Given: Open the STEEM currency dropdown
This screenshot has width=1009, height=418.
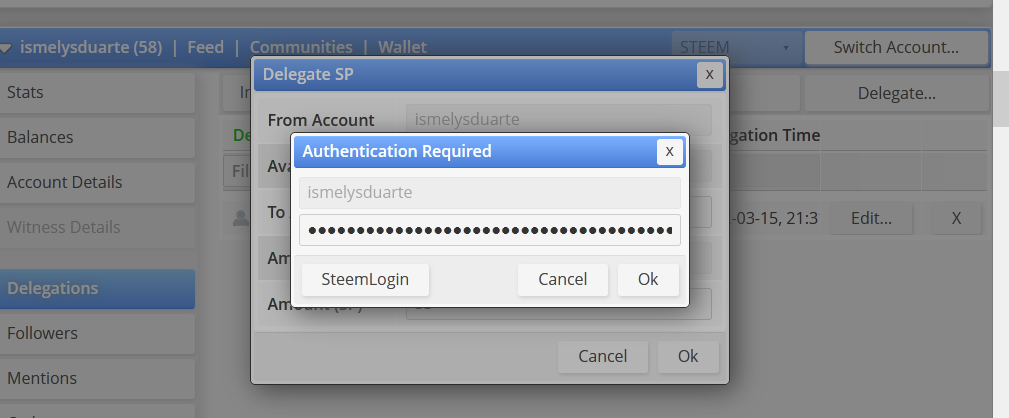Looking at the screenshot, I should coord(736,48).
